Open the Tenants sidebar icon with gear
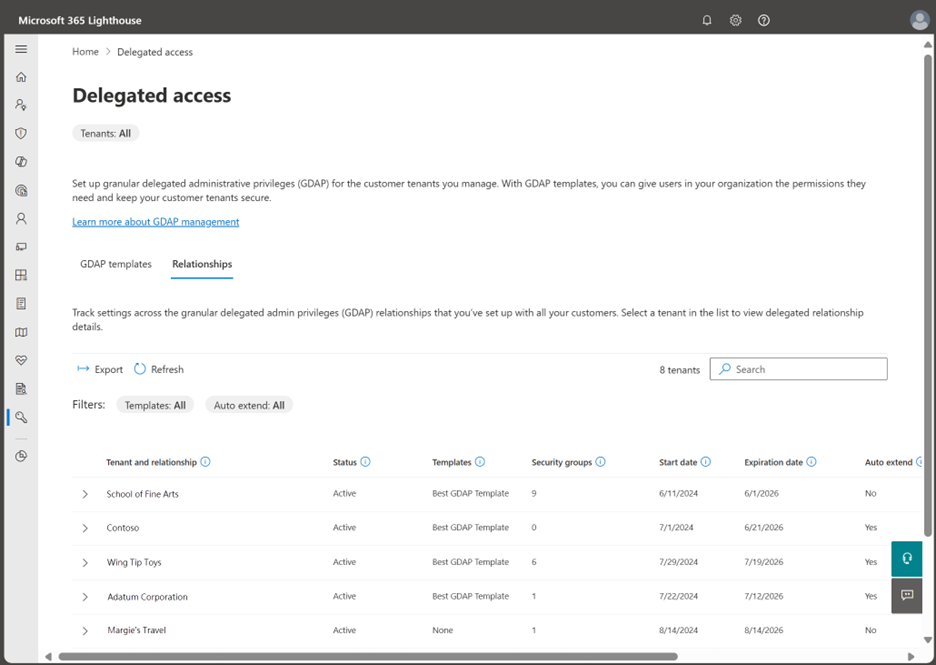Image resolution: width=936 pixels, height=665 pixels. [21, 105]
